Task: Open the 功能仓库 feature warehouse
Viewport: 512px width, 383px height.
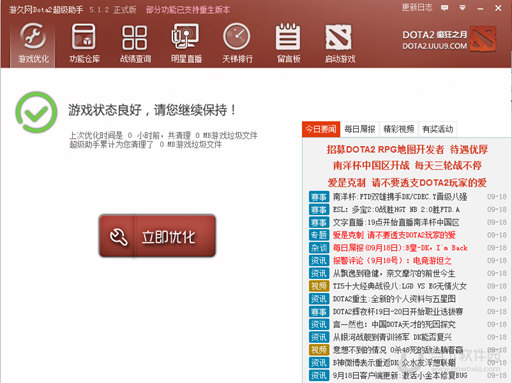Action: [x=84, y=44]
